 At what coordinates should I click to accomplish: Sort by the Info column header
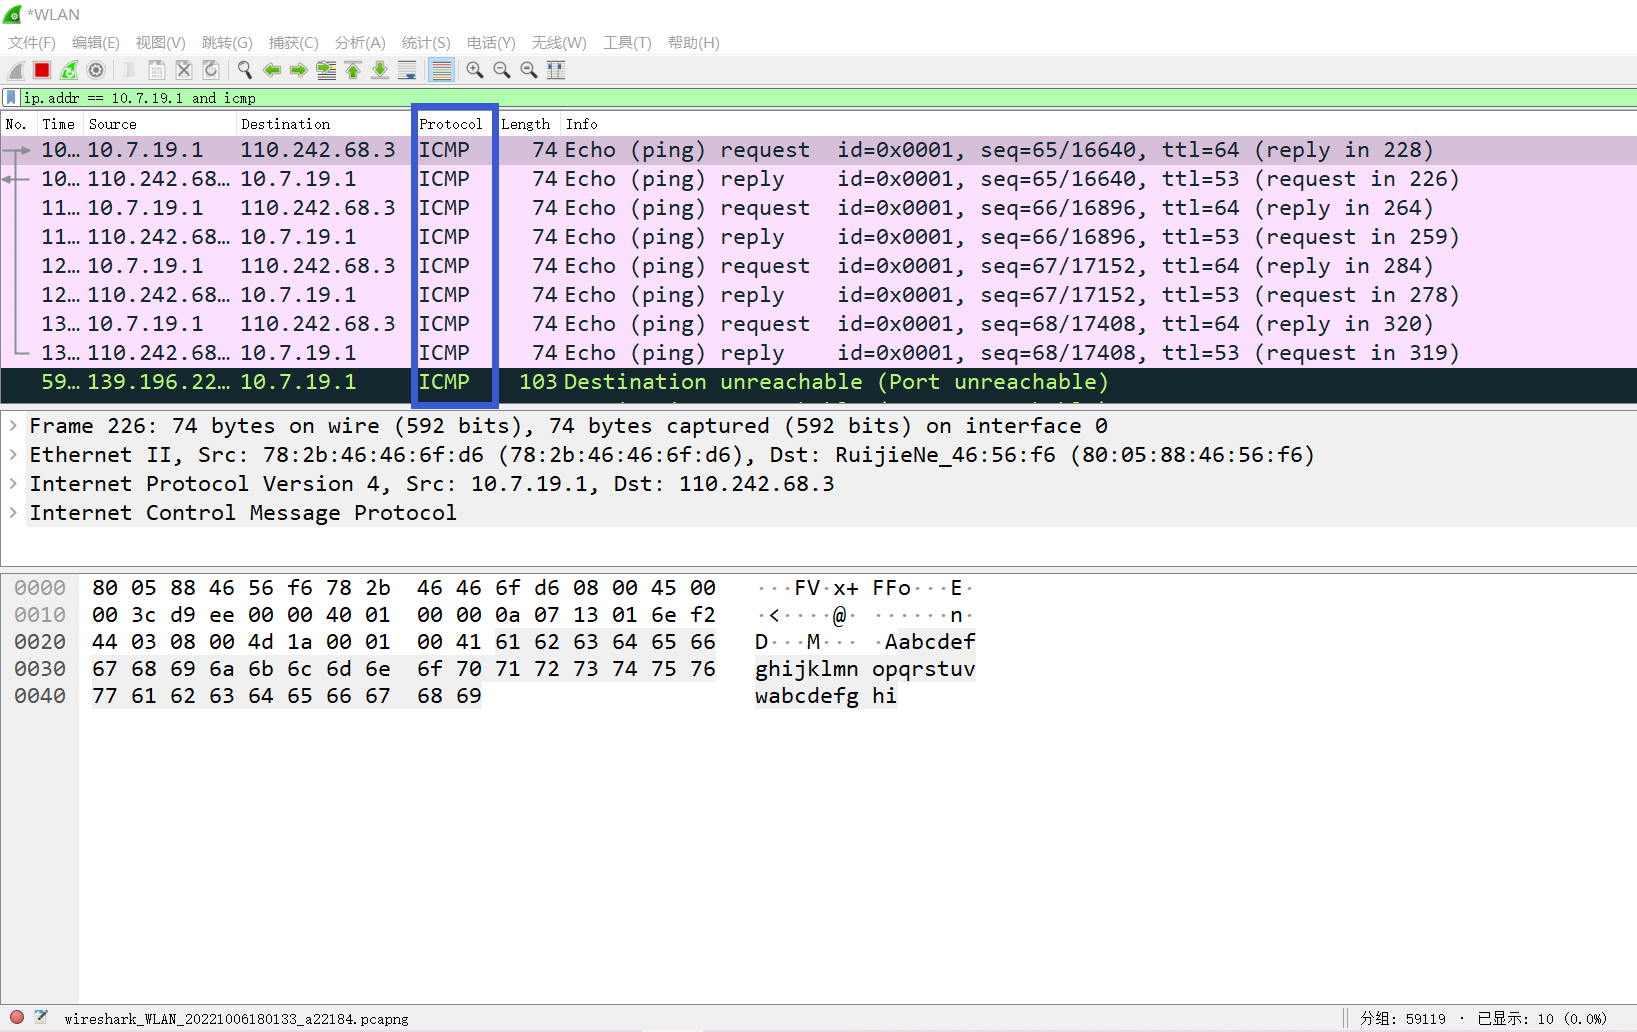pyautogui.click(x=1098, y=124)
